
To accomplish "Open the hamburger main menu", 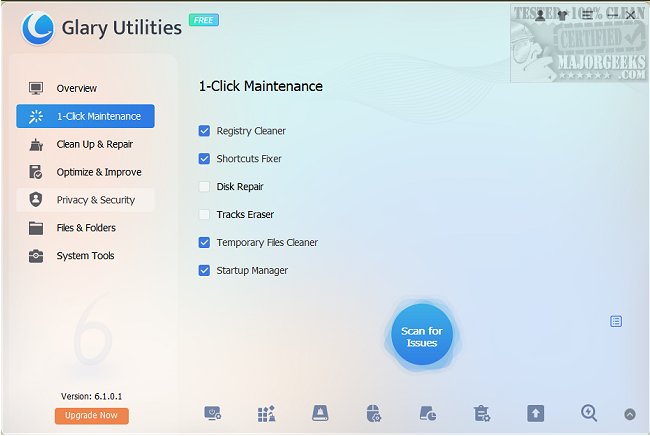I will click(x=586, y=16).
